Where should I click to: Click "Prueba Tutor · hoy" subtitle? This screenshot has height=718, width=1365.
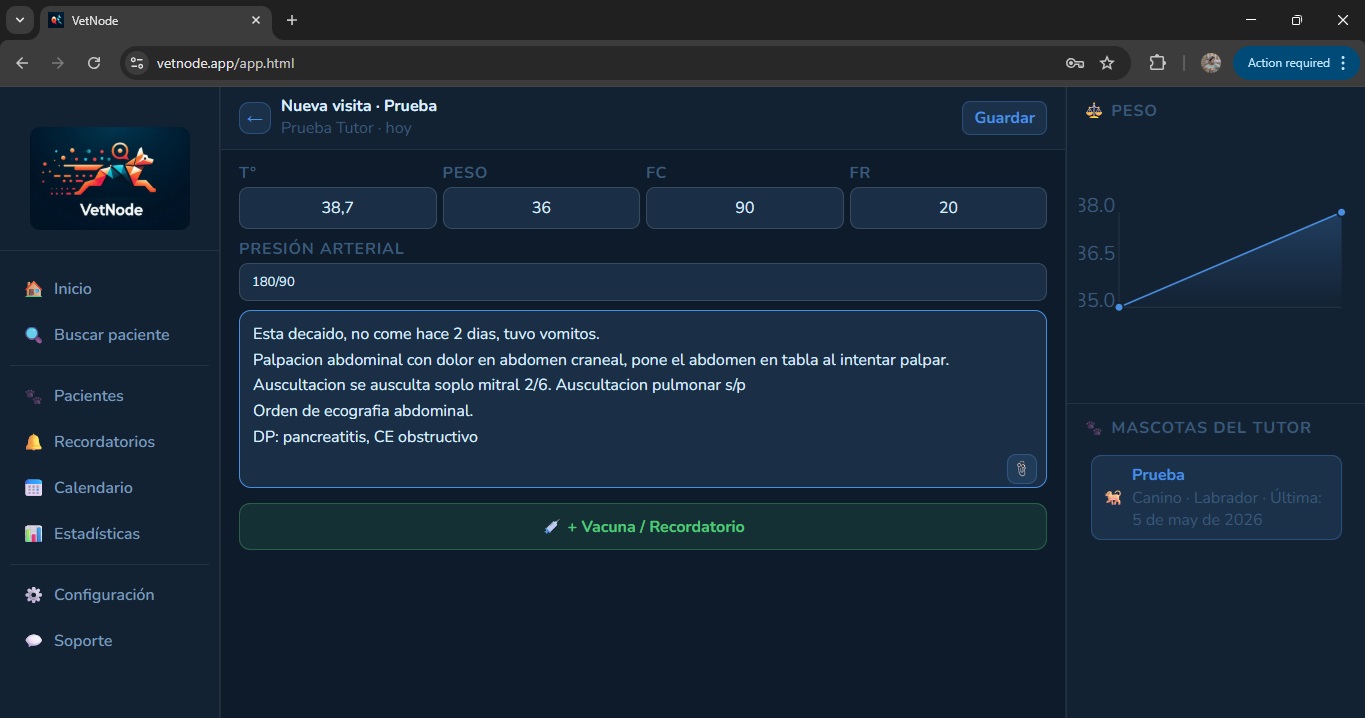(346, 128)
